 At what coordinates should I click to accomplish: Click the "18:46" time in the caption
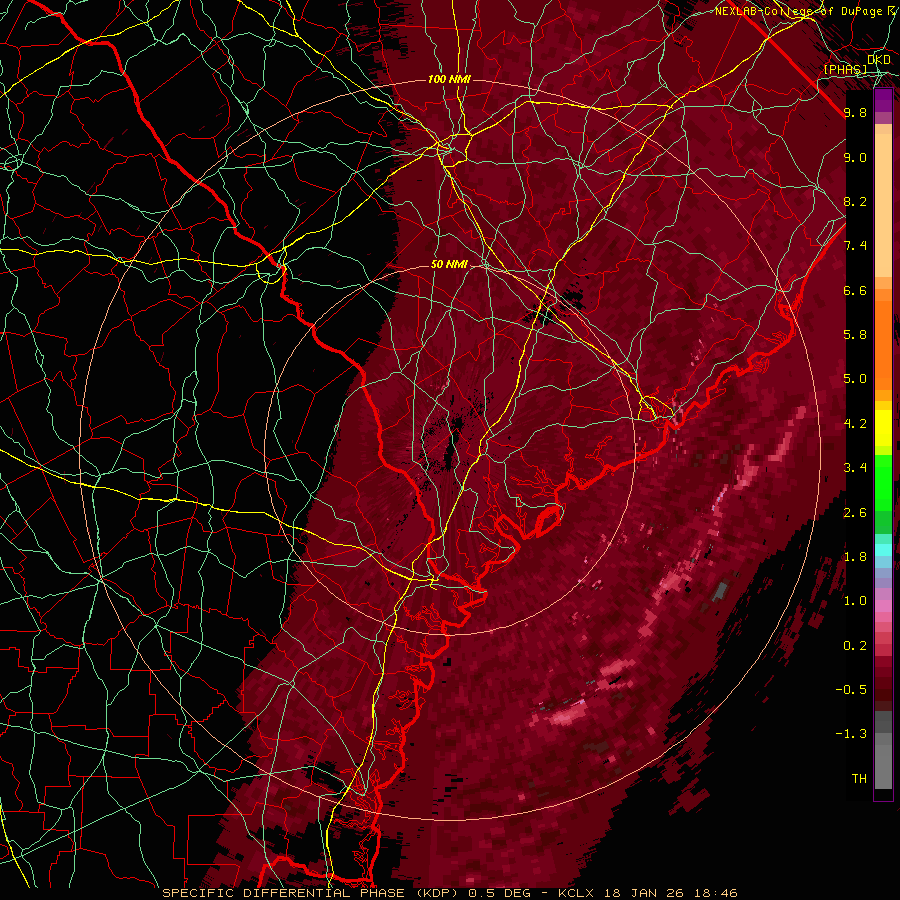click(717, 893)
